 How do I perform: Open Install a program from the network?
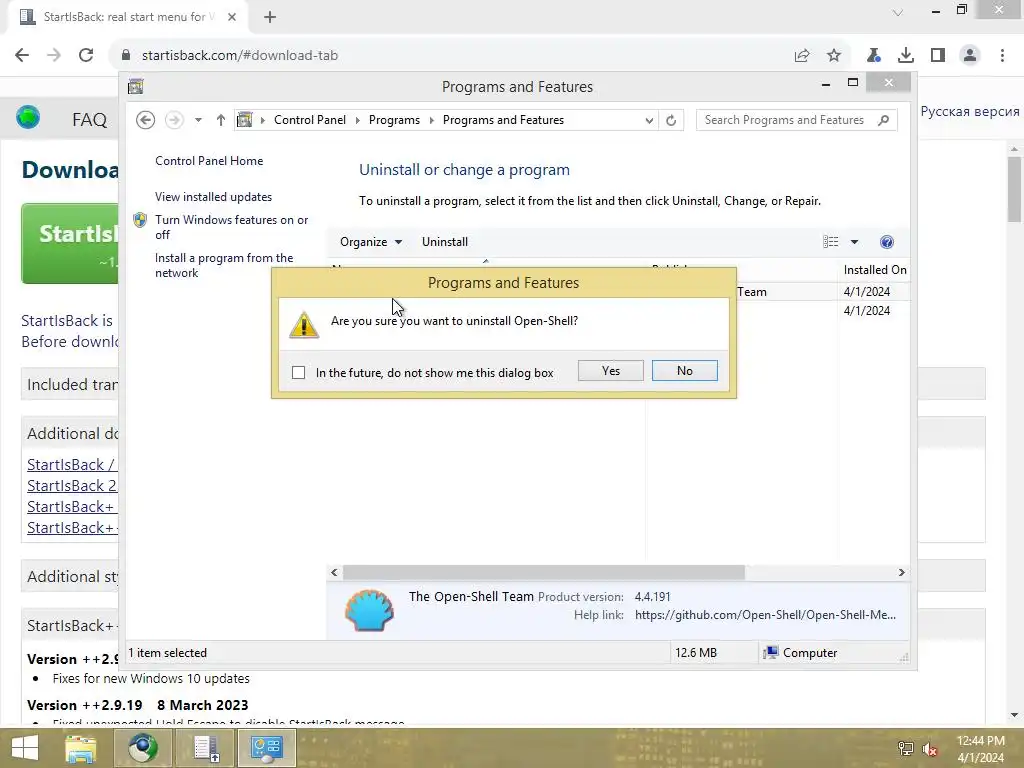pyautogui.click(x=223, y=265)
